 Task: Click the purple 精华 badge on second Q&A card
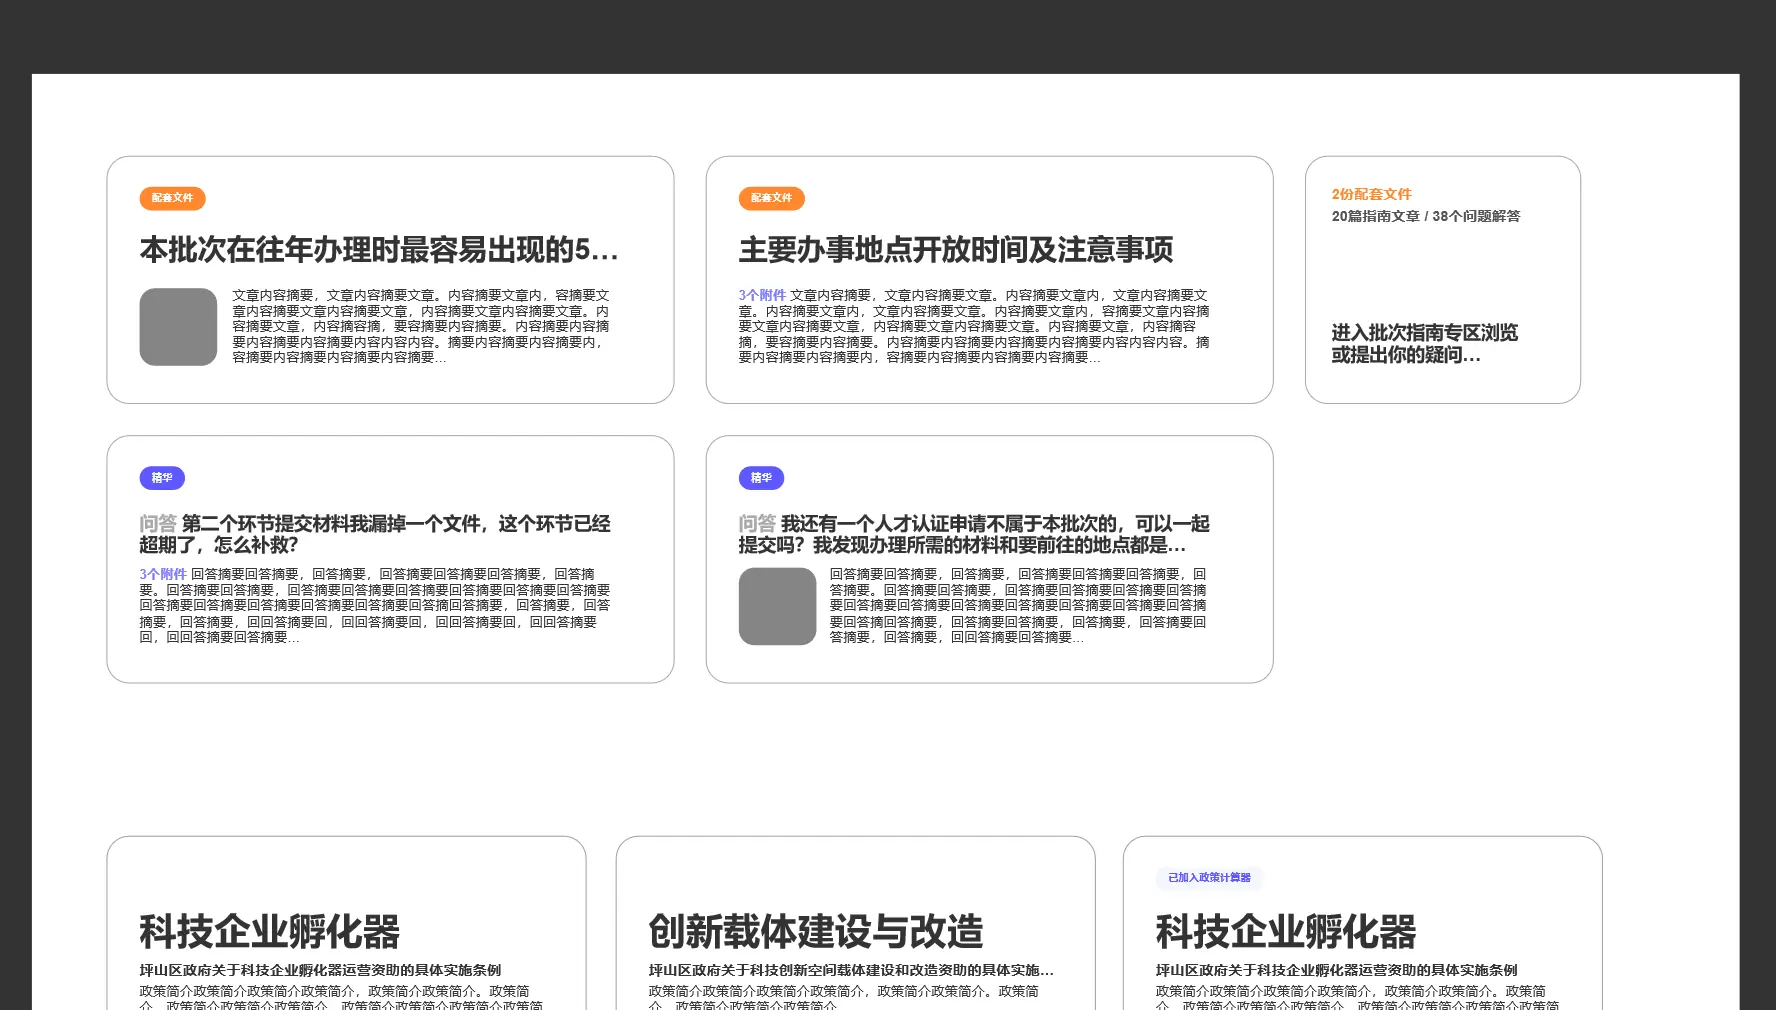(761, 478)
